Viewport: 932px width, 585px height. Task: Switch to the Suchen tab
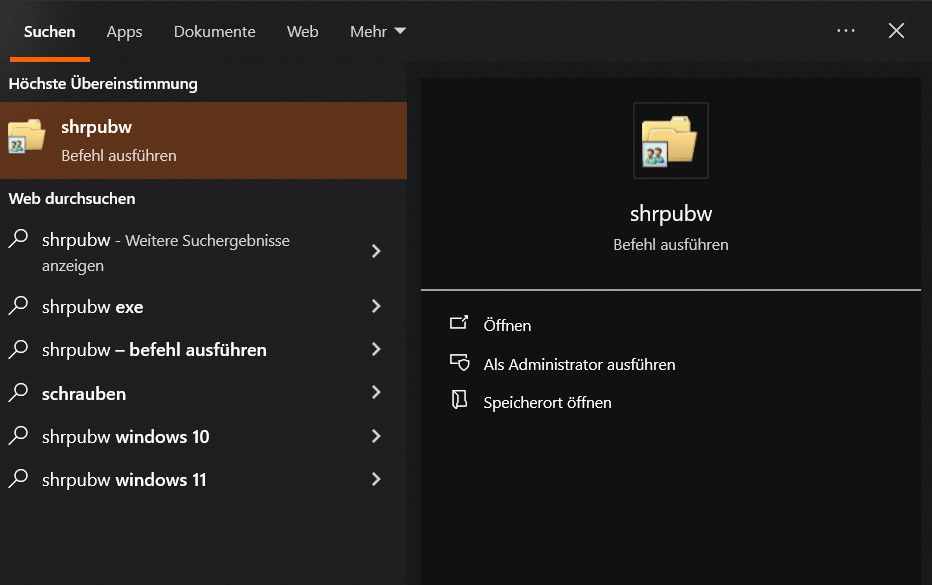pos(49,32)
